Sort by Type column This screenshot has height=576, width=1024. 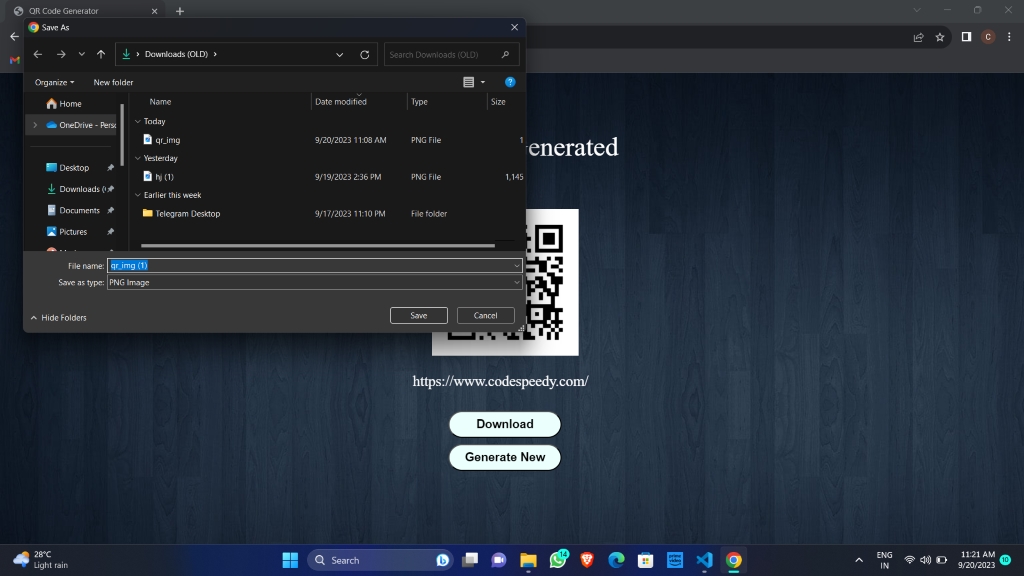(x=419, y=102)
